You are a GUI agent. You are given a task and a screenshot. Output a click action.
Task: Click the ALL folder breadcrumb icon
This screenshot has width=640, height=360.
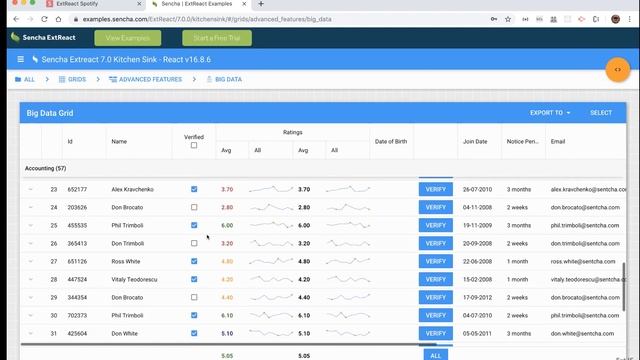tap(18, 79)
